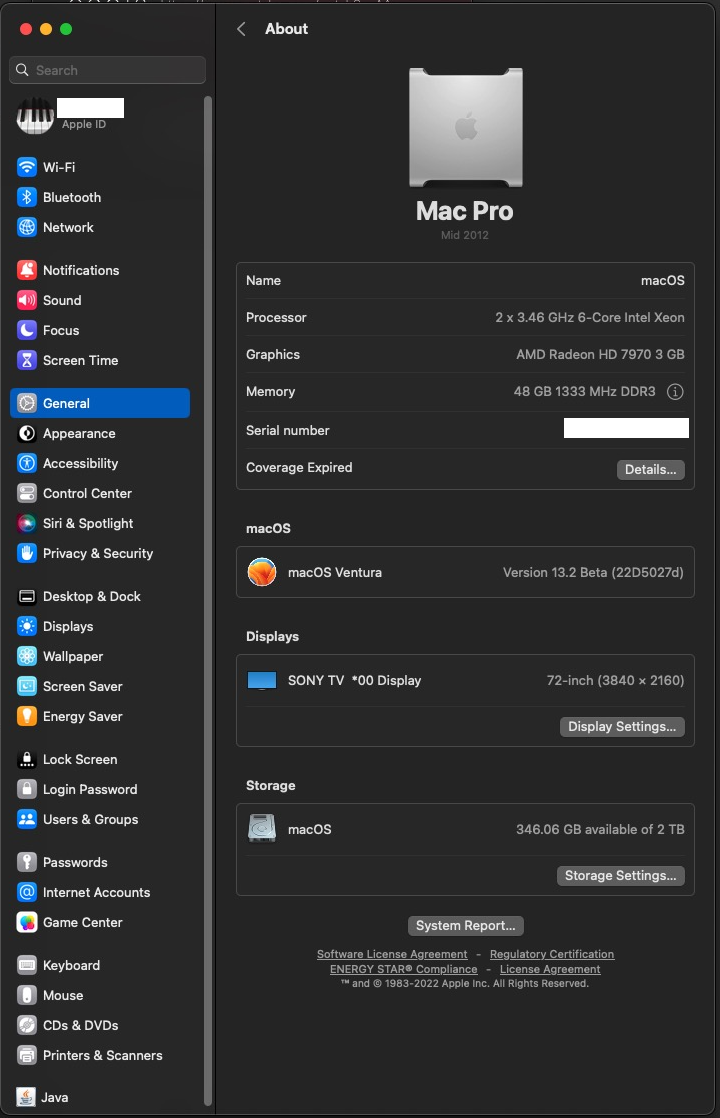Select Java in the sidebar
The image size is (720, 1118).
click(x=100, y=1097)
